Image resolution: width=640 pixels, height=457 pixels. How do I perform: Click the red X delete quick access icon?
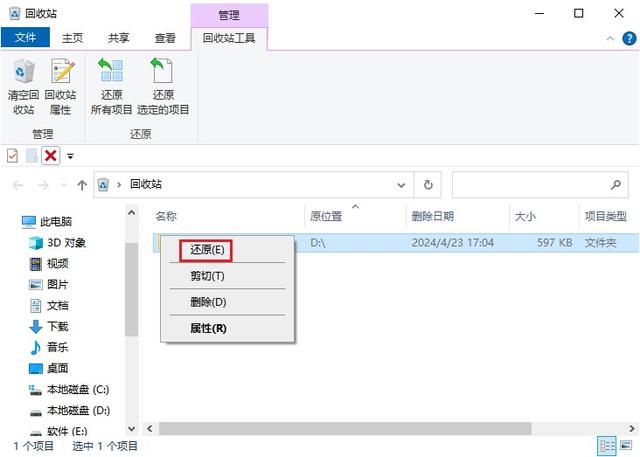[x=51, y=156]
